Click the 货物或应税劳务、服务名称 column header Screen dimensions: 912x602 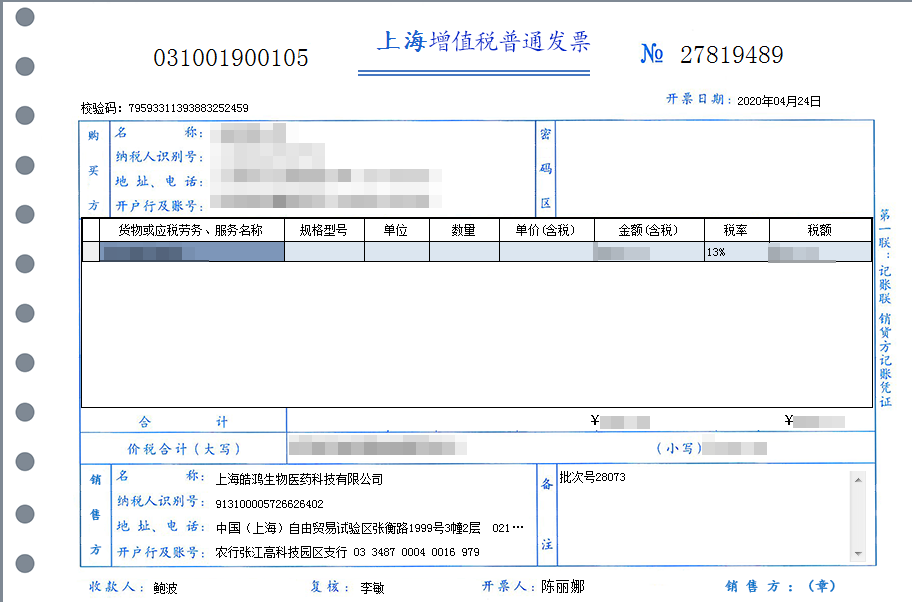(x=190, y=230)
